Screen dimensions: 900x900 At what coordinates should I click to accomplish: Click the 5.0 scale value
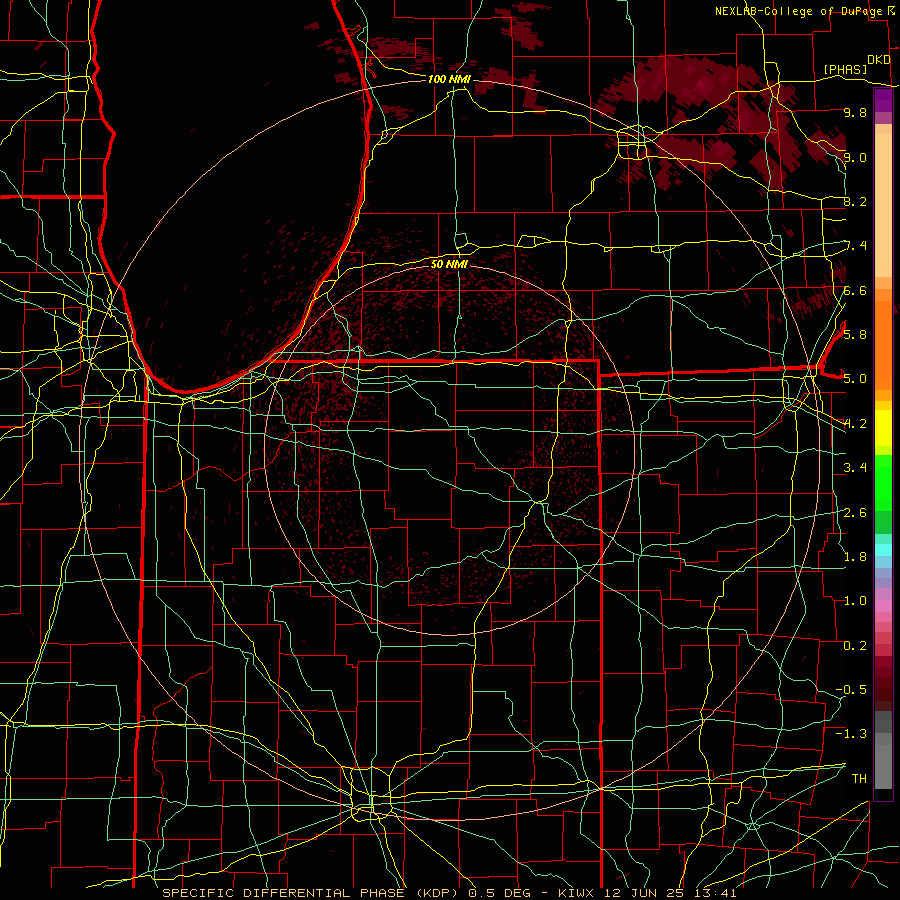coord(855,379)
